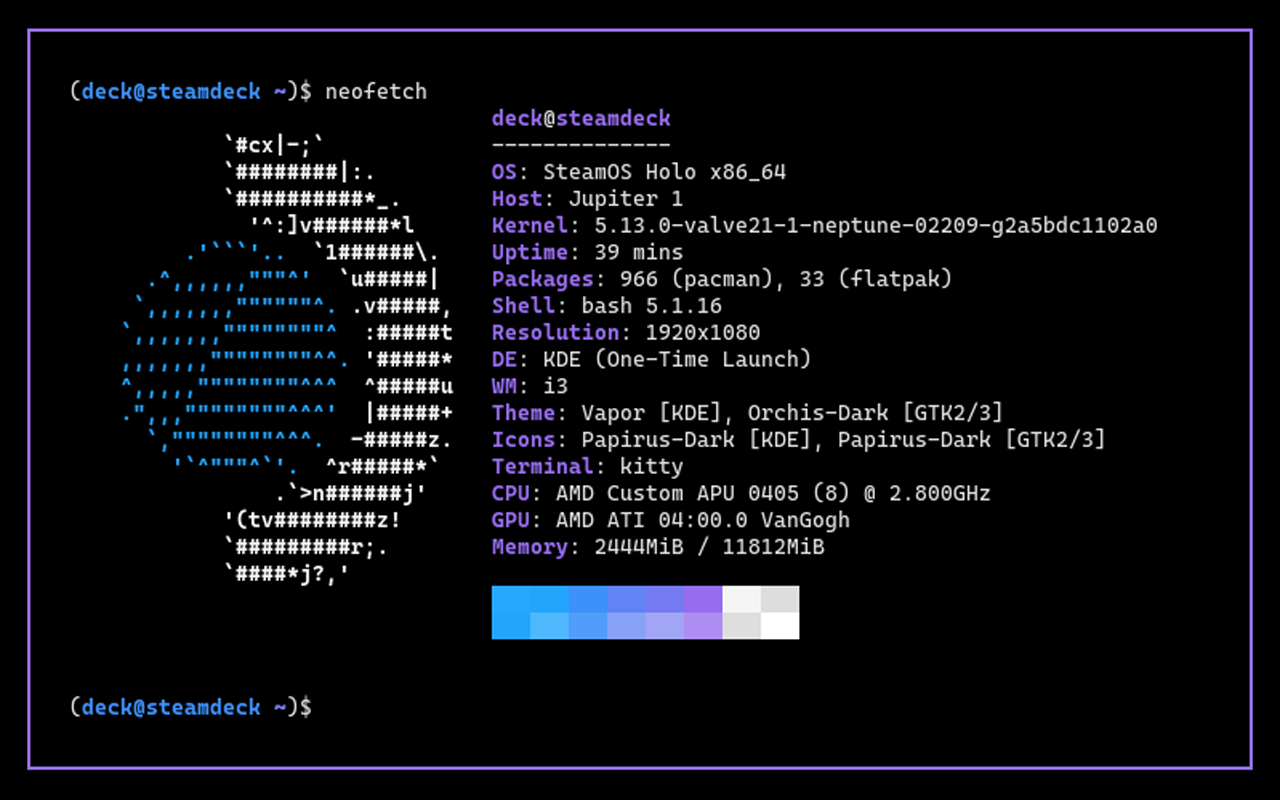1280x800 pixels.
Task: Click the "Icons" field label
Action: coord(523,440)
